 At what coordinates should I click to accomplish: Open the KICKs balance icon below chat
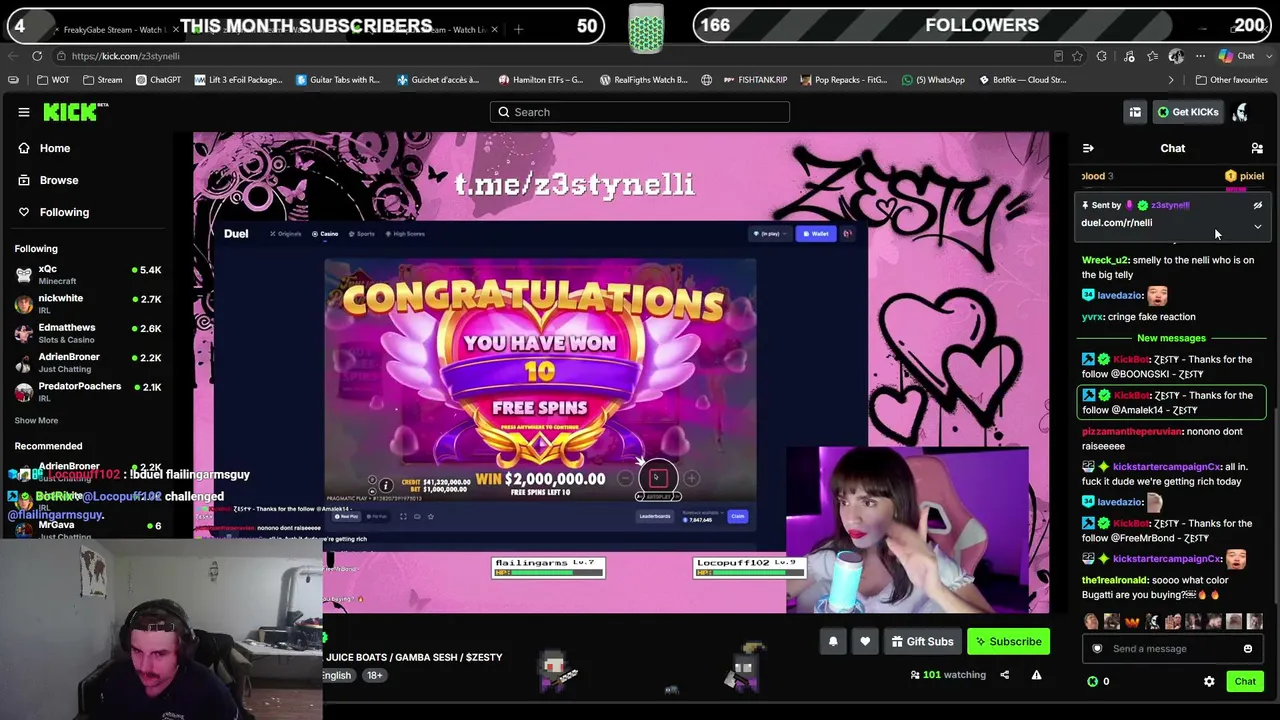coord(1092,681)
